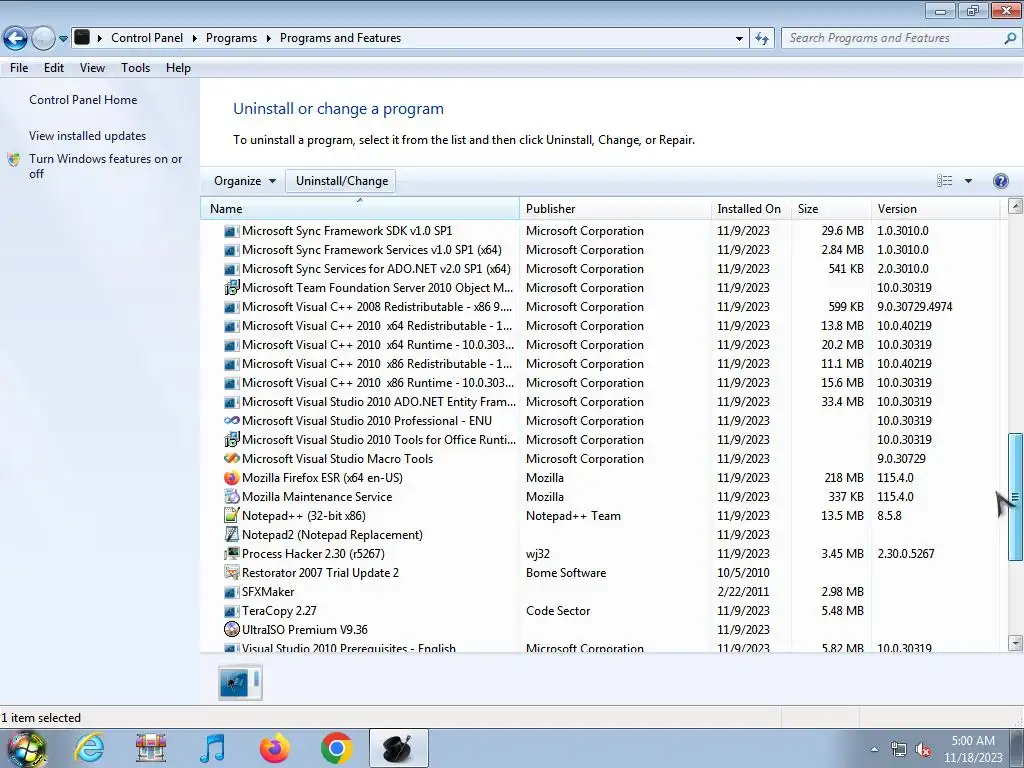The width and height of the screenshot is (1024, 768).
Task: Open the recent pages dropdown arrow
Action: click(63, 39)
